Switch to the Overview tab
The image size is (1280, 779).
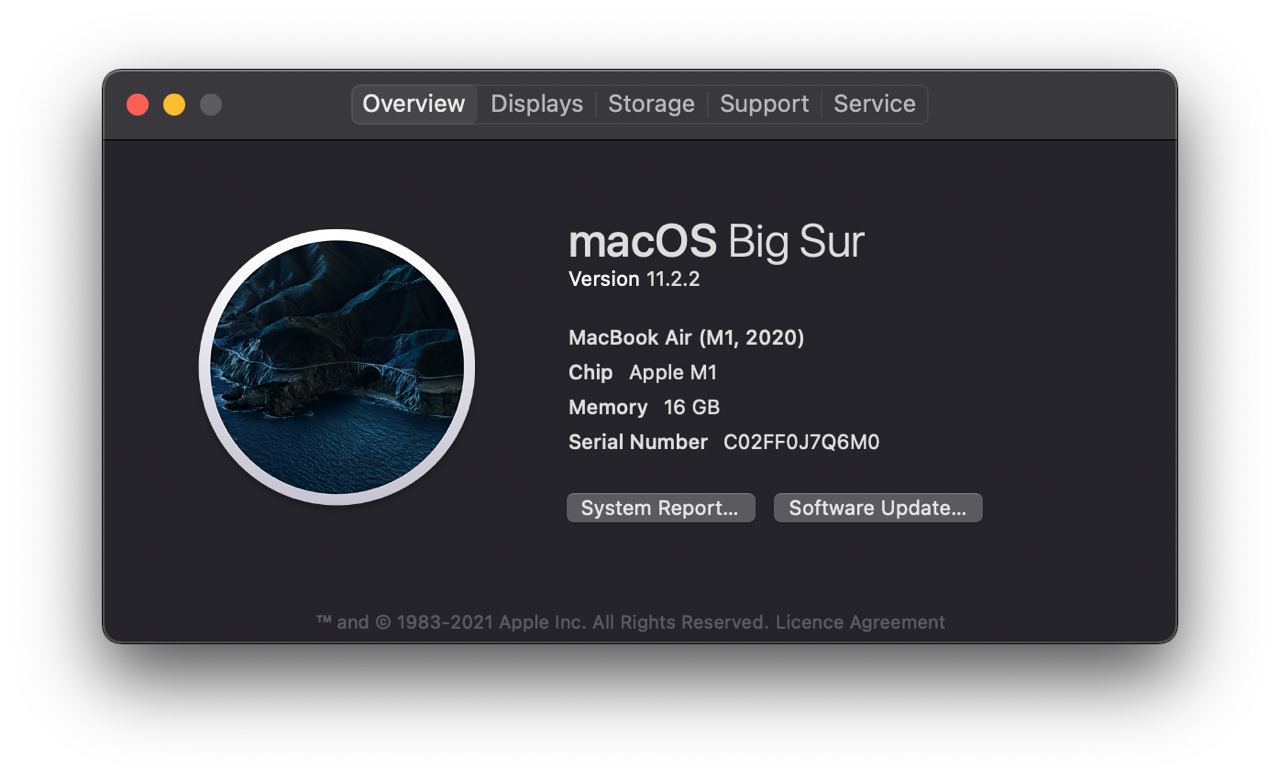(414, 104)
